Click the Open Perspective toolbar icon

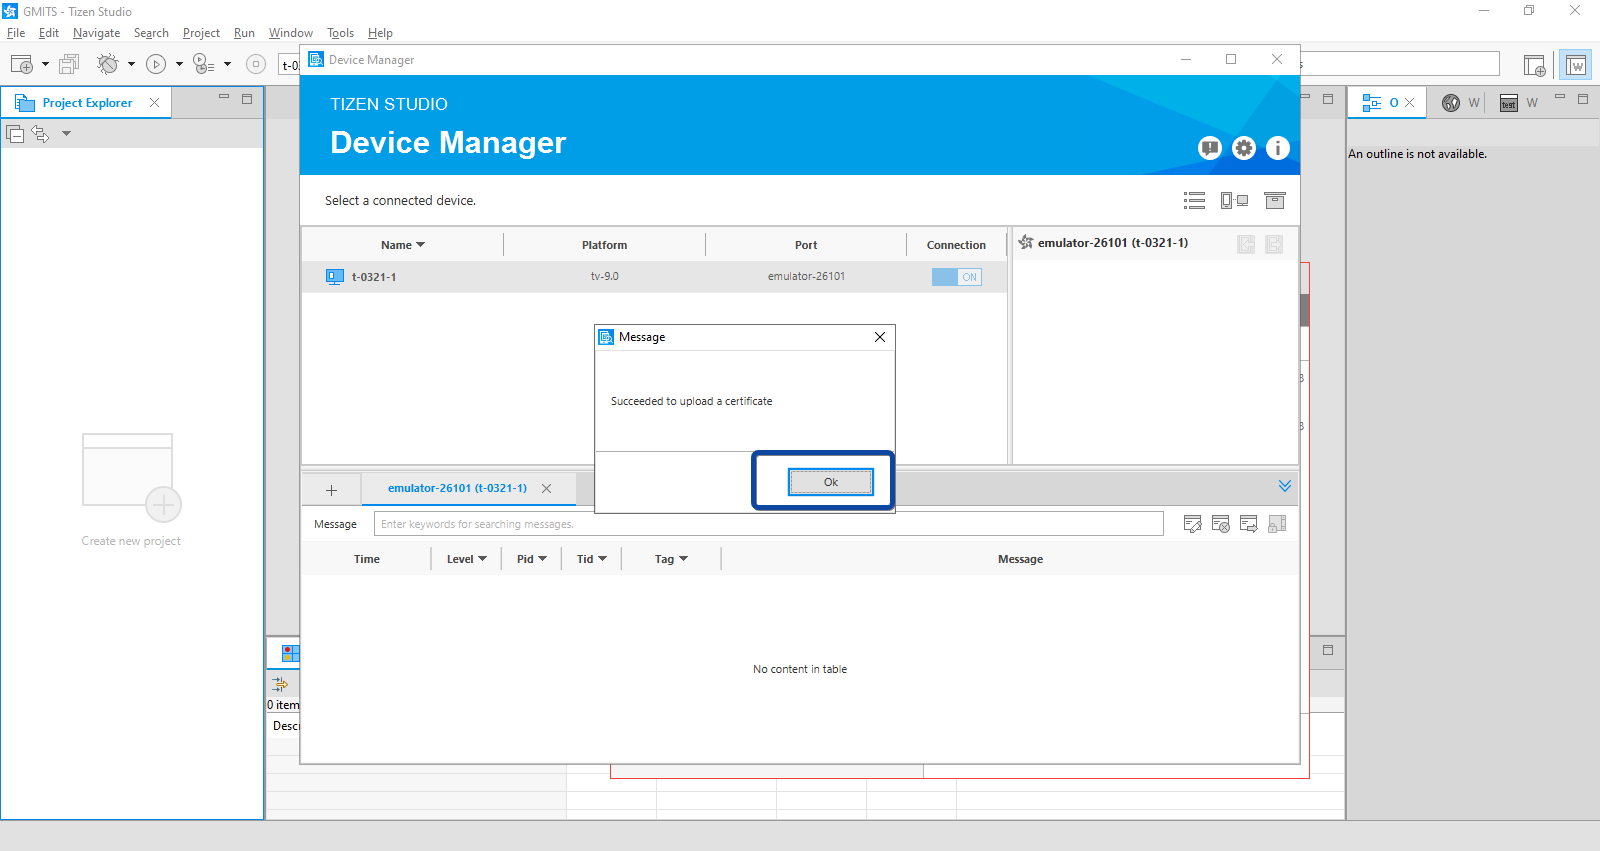[x=1534, y=66]
